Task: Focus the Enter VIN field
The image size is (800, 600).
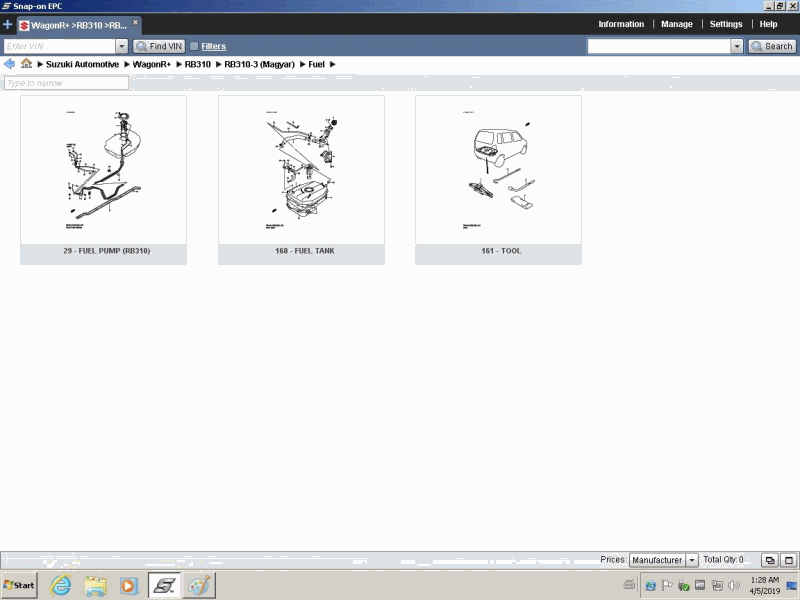Action: 59,46
